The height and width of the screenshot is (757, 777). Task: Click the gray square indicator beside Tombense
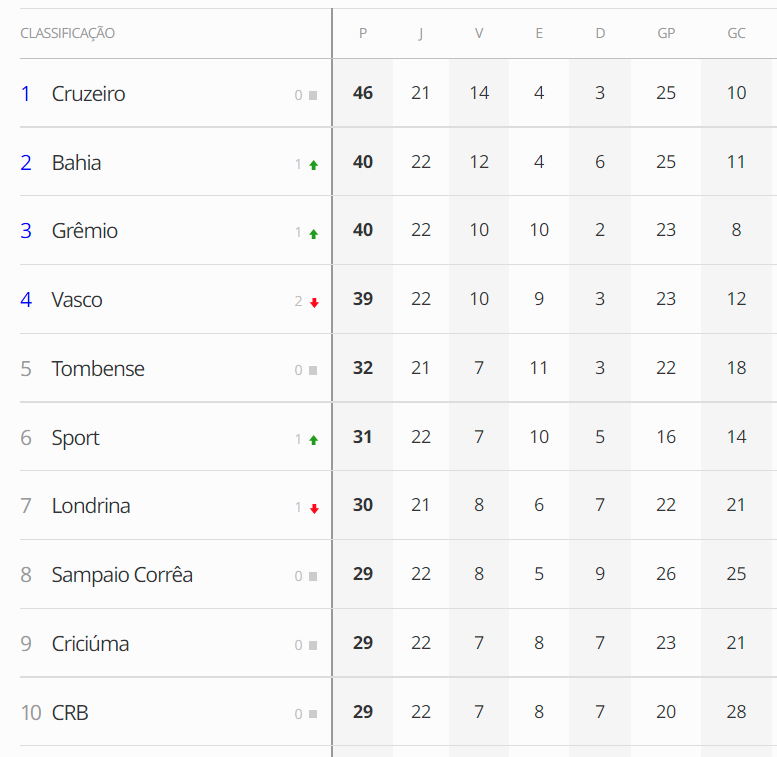313,371
